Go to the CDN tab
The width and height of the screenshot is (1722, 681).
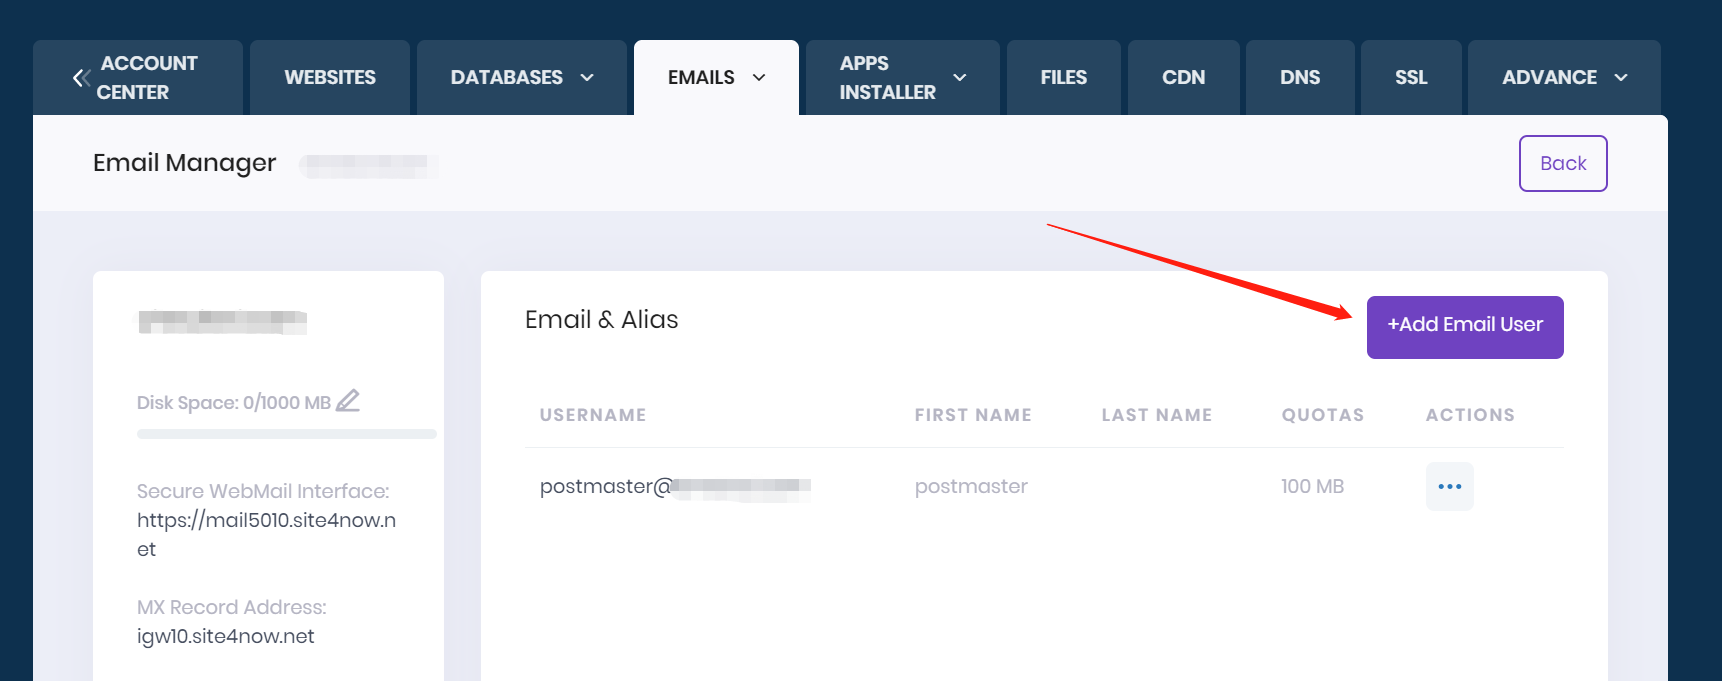1183,78
